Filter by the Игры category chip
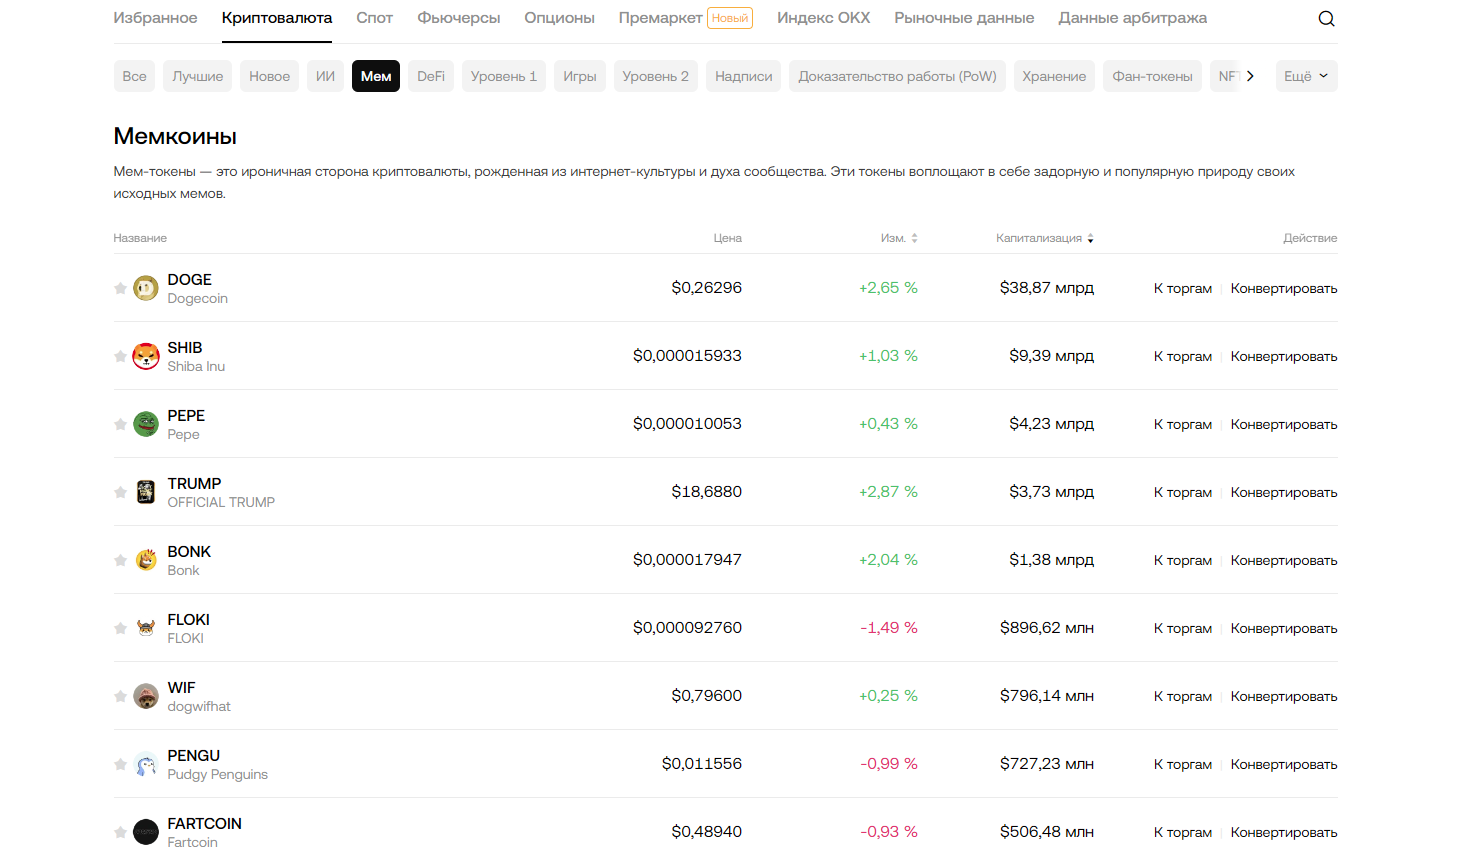Screen dimensions: 1465x856 [x=580, y=76]
